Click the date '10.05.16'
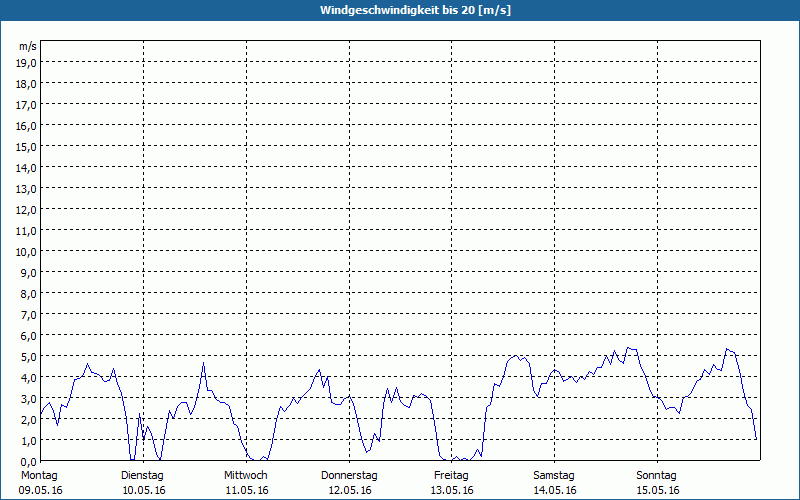 click(x=144, y=491)
